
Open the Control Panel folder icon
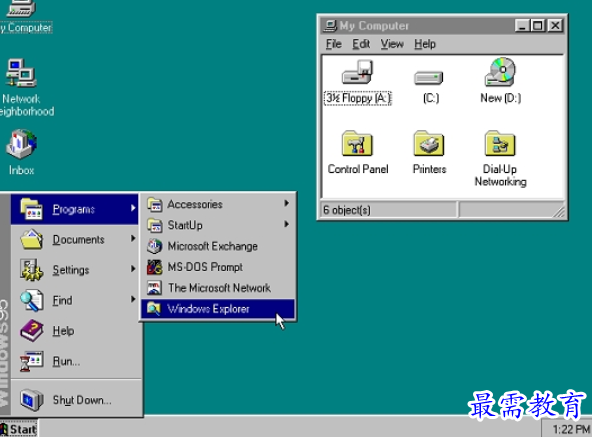point(357,143)
